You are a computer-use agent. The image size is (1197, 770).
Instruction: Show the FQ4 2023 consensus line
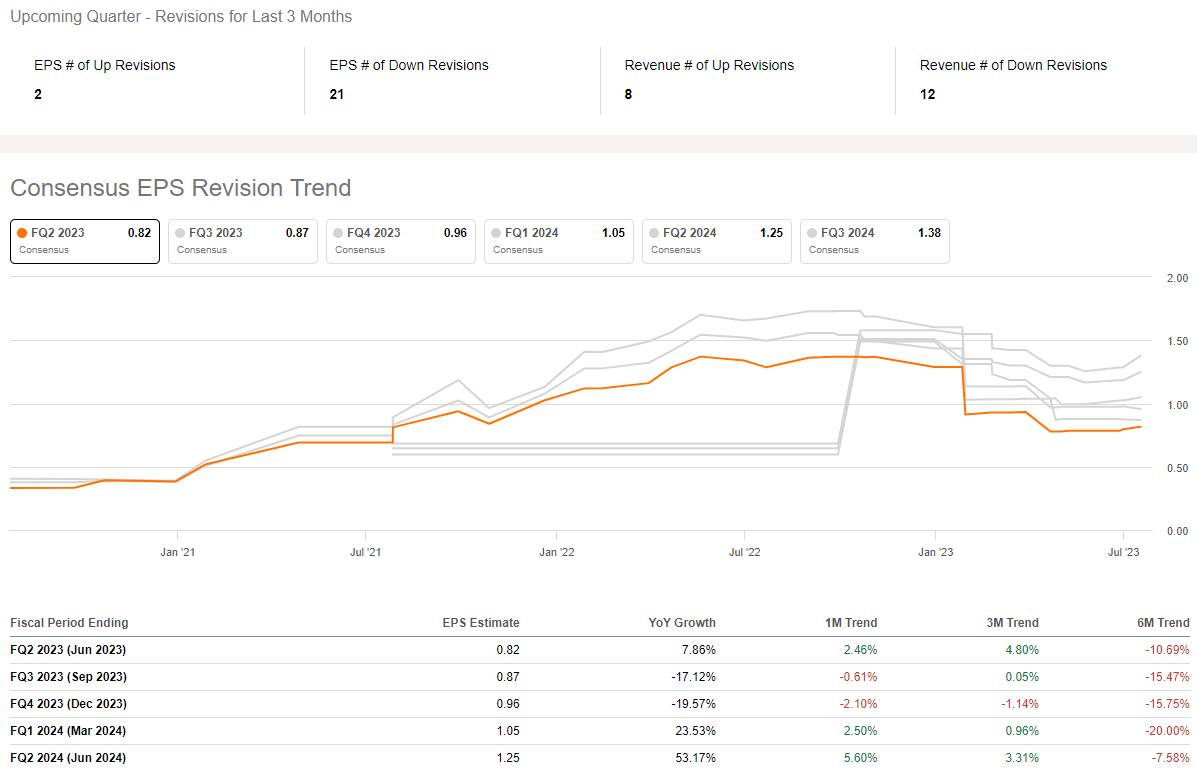pos(400,241)
